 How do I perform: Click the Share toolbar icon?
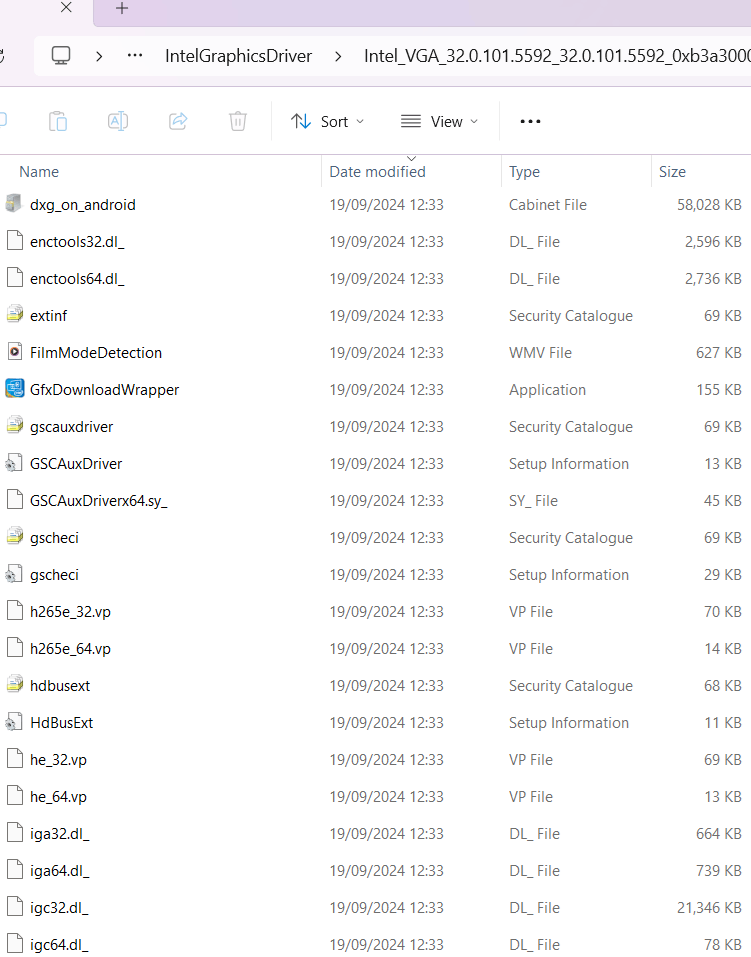(178, 121)
